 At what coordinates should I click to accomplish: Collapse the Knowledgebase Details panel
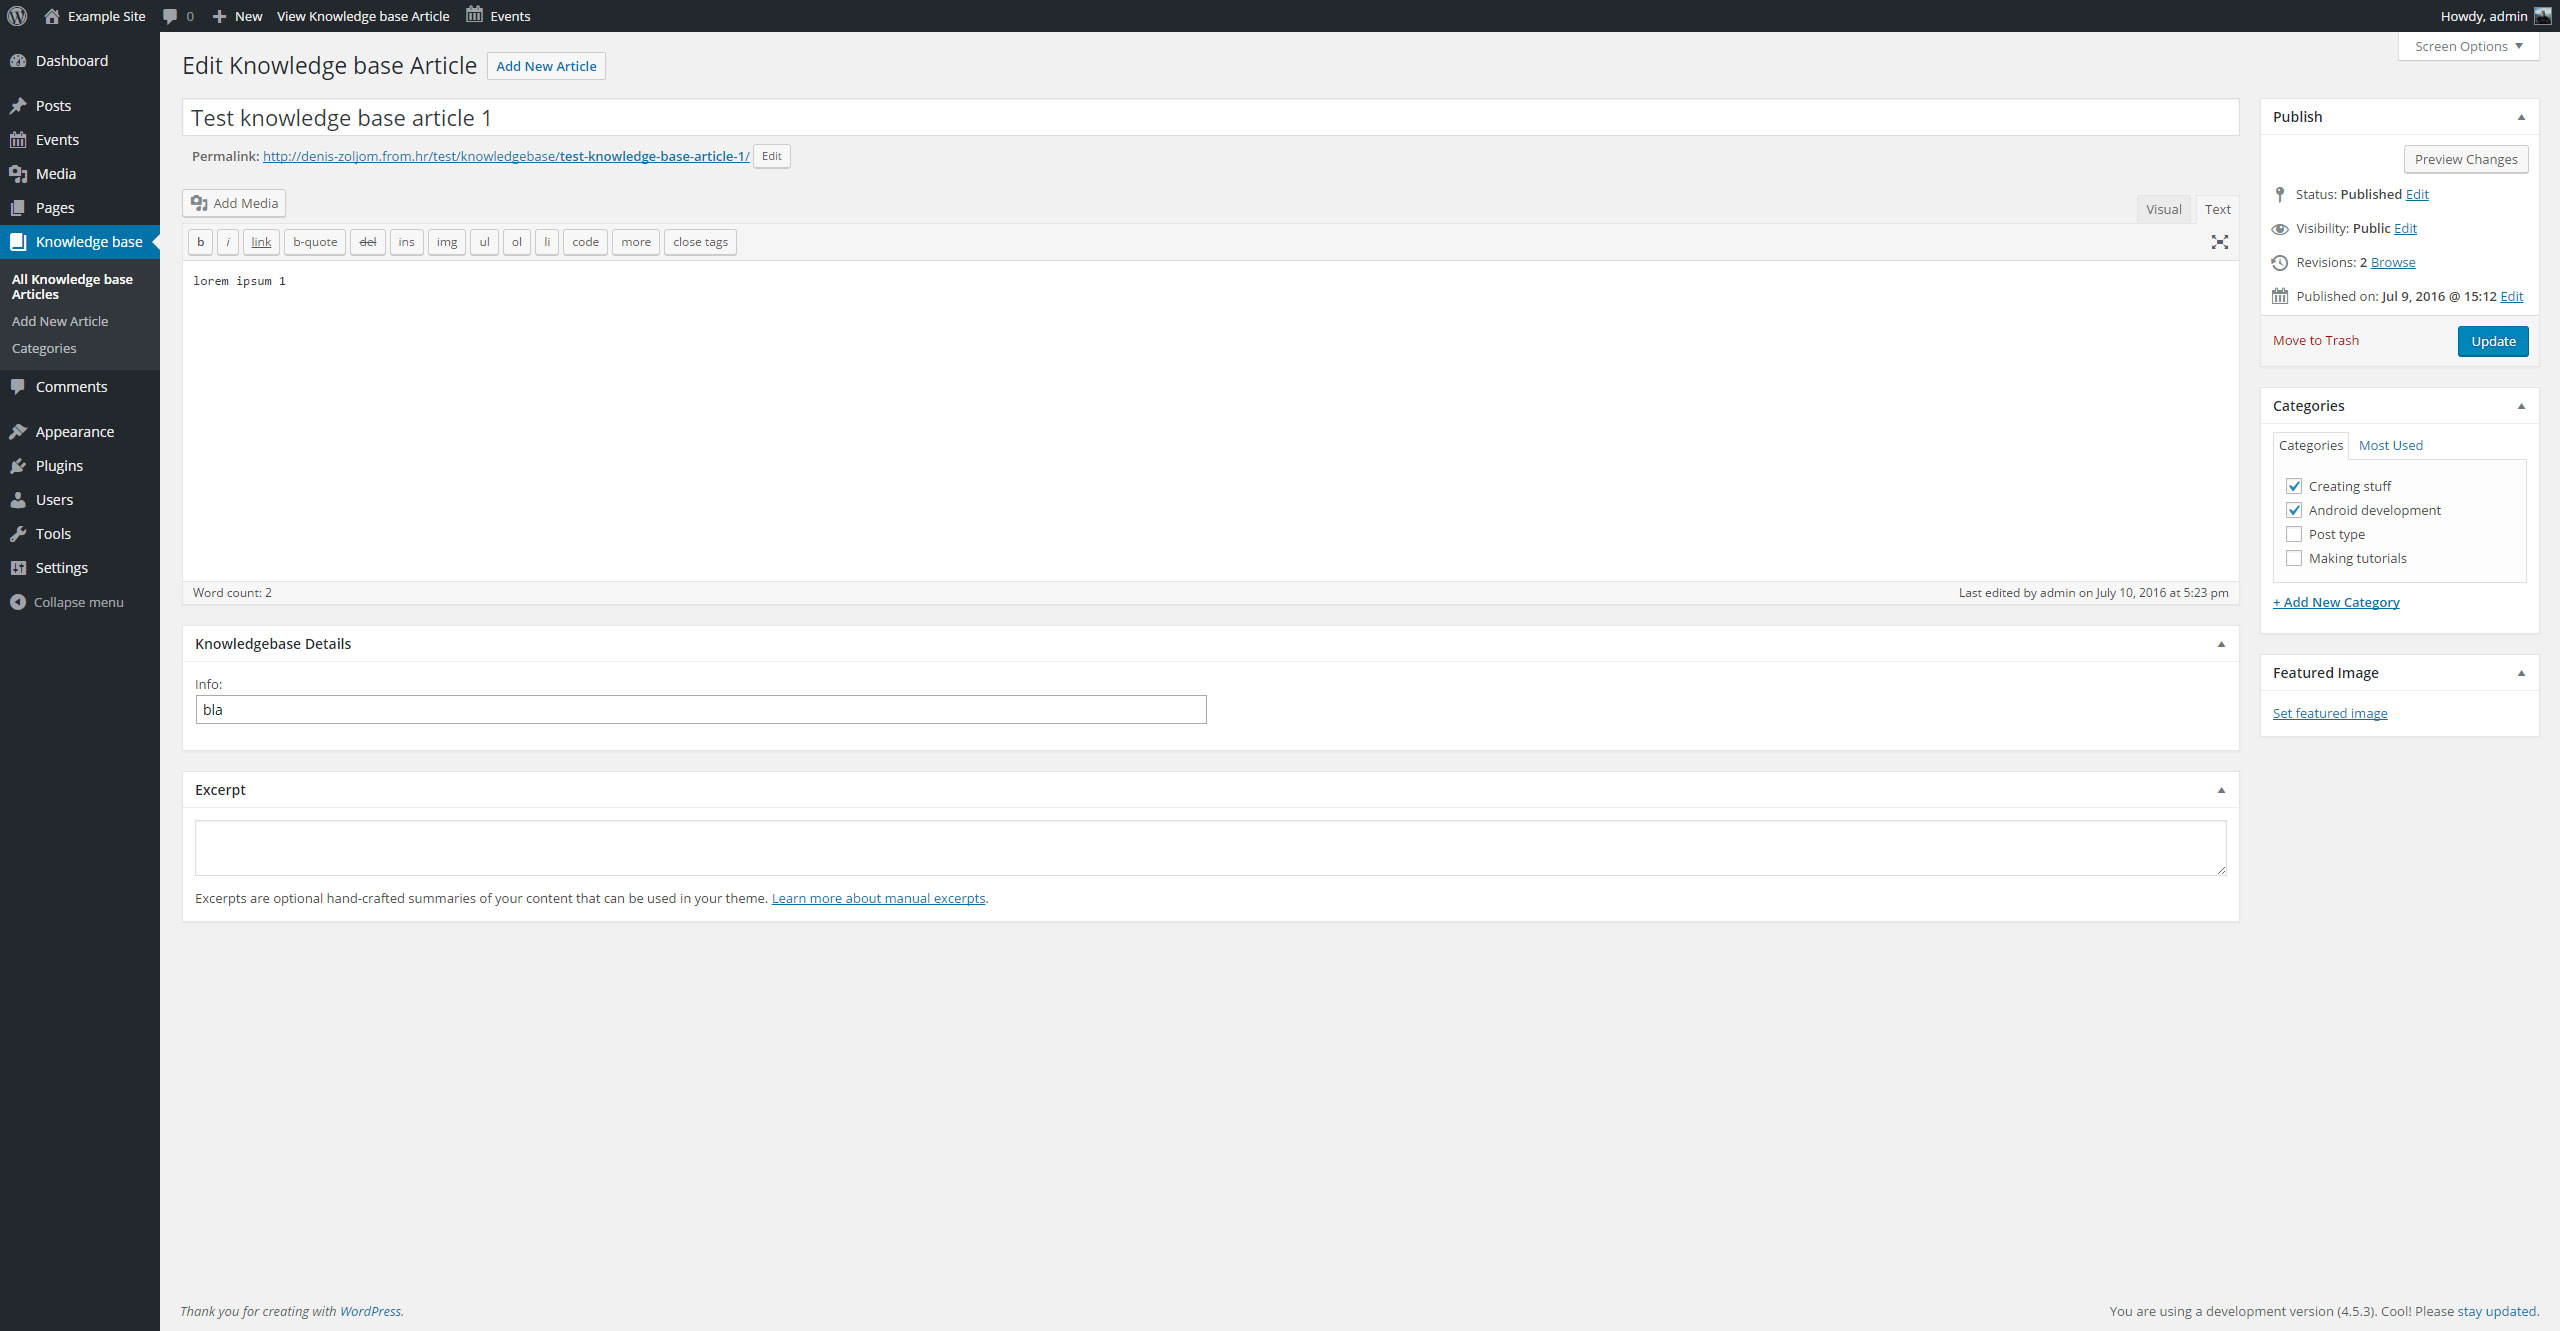[2221, 644]
